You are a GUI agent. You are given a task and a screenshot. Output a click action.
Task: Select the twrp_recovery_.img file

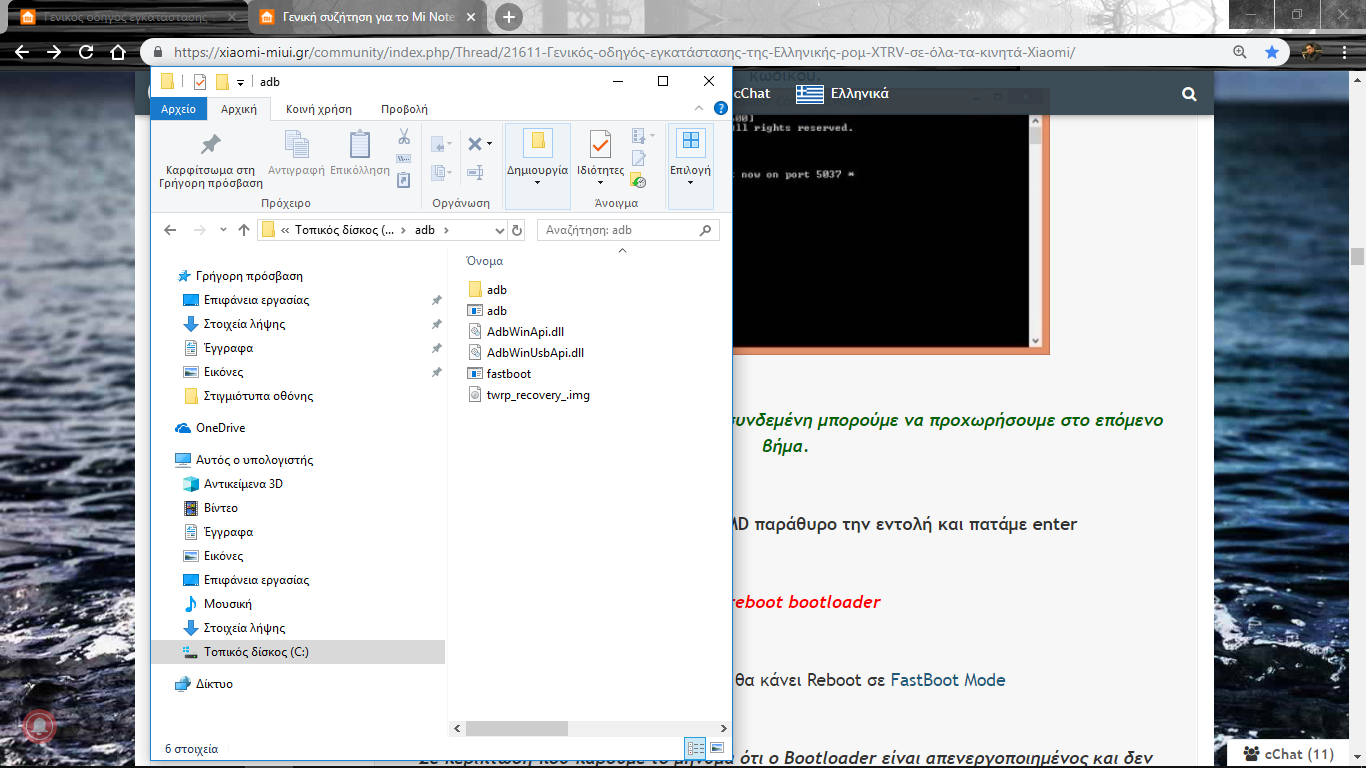click(x=537, y=395)
